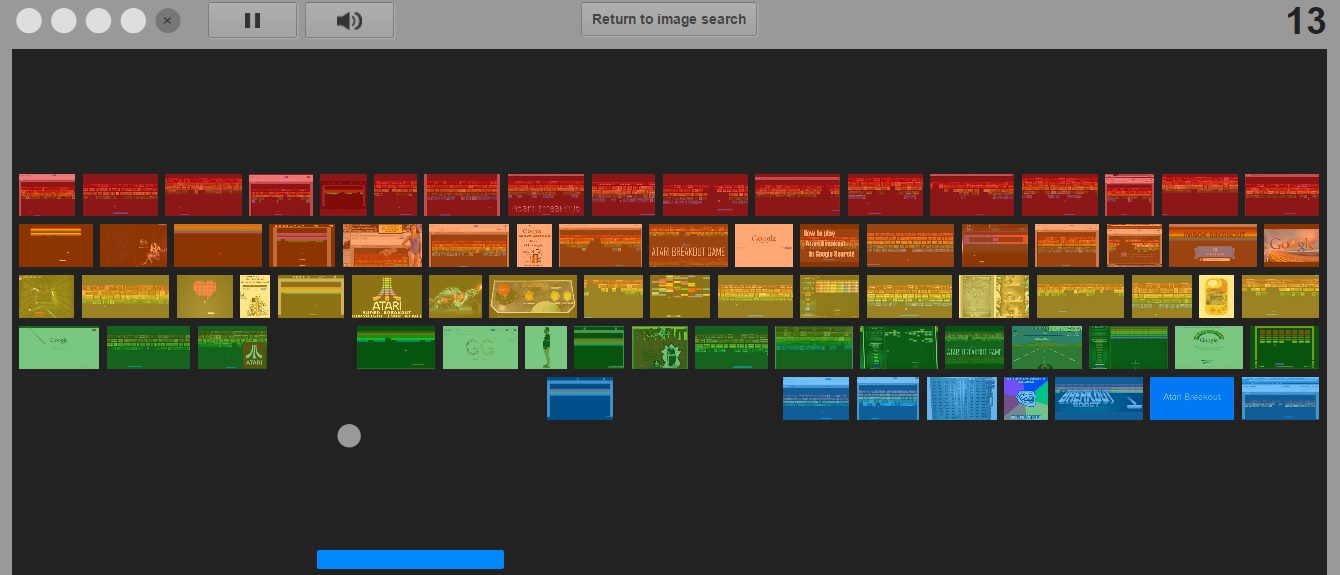Screen dimensions: 1340x575
Task: Select the light green GG brick
Action: coord(480,347)
